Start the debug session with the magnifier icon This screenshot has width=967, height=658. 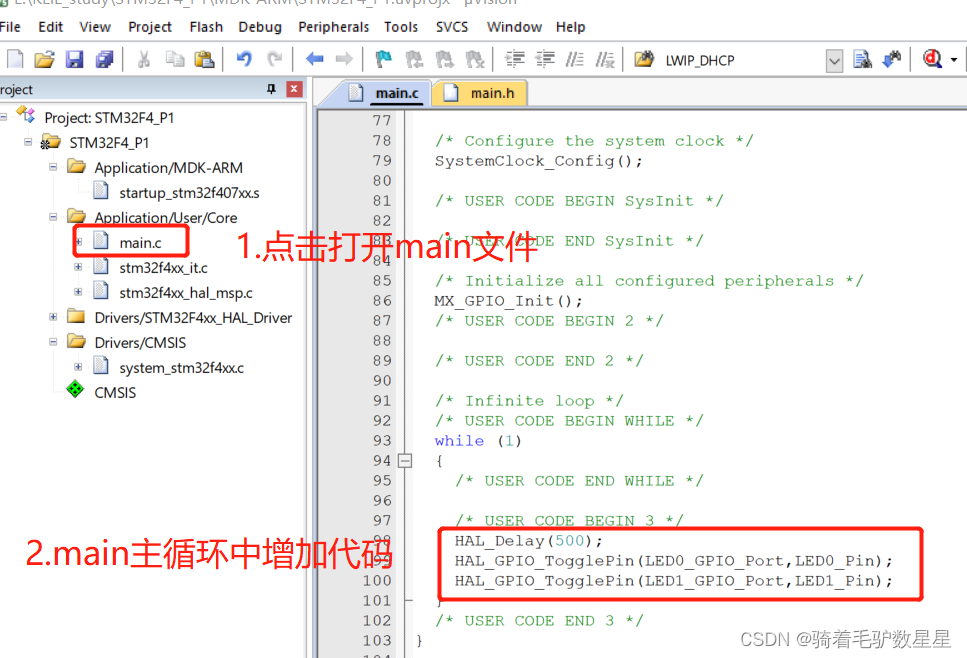coord(932,59)
